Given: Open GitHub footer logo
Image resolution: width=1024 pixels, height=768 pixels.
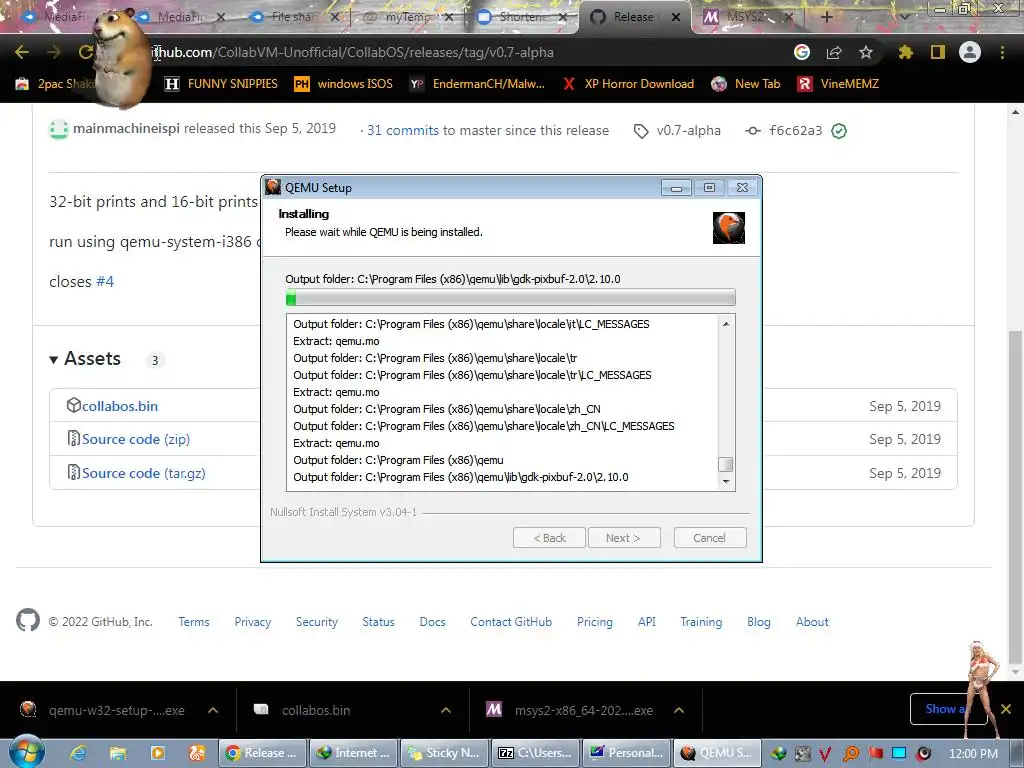Looking at the screenshot, I should pyautogui.click(x=28, y=620).
